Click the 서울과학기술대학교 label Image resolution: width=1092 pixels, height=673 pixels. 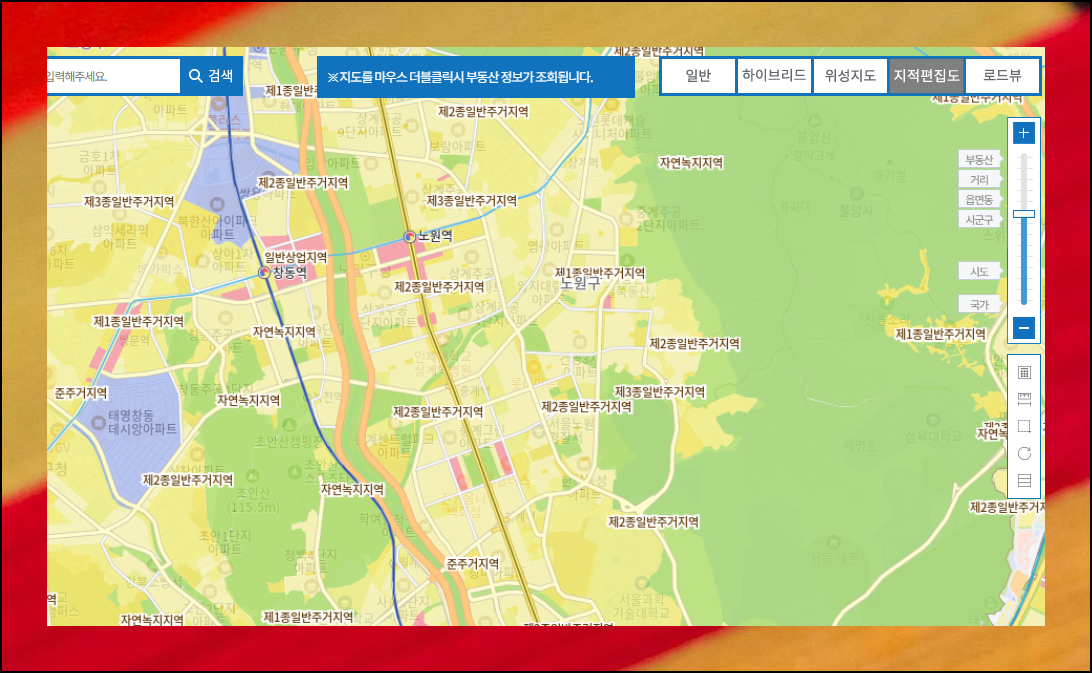coord(641,606)
